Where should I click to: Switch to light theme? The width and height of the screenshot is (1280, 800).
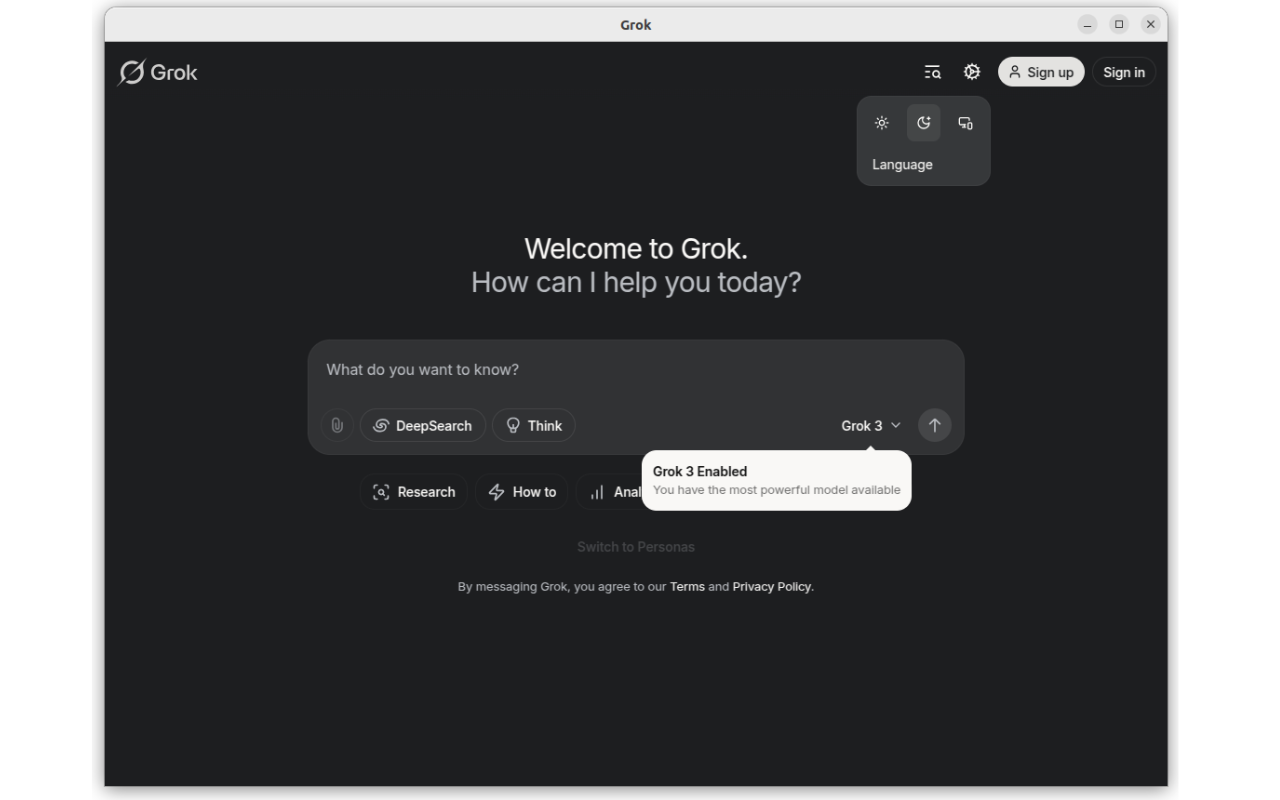coord(882,122)
